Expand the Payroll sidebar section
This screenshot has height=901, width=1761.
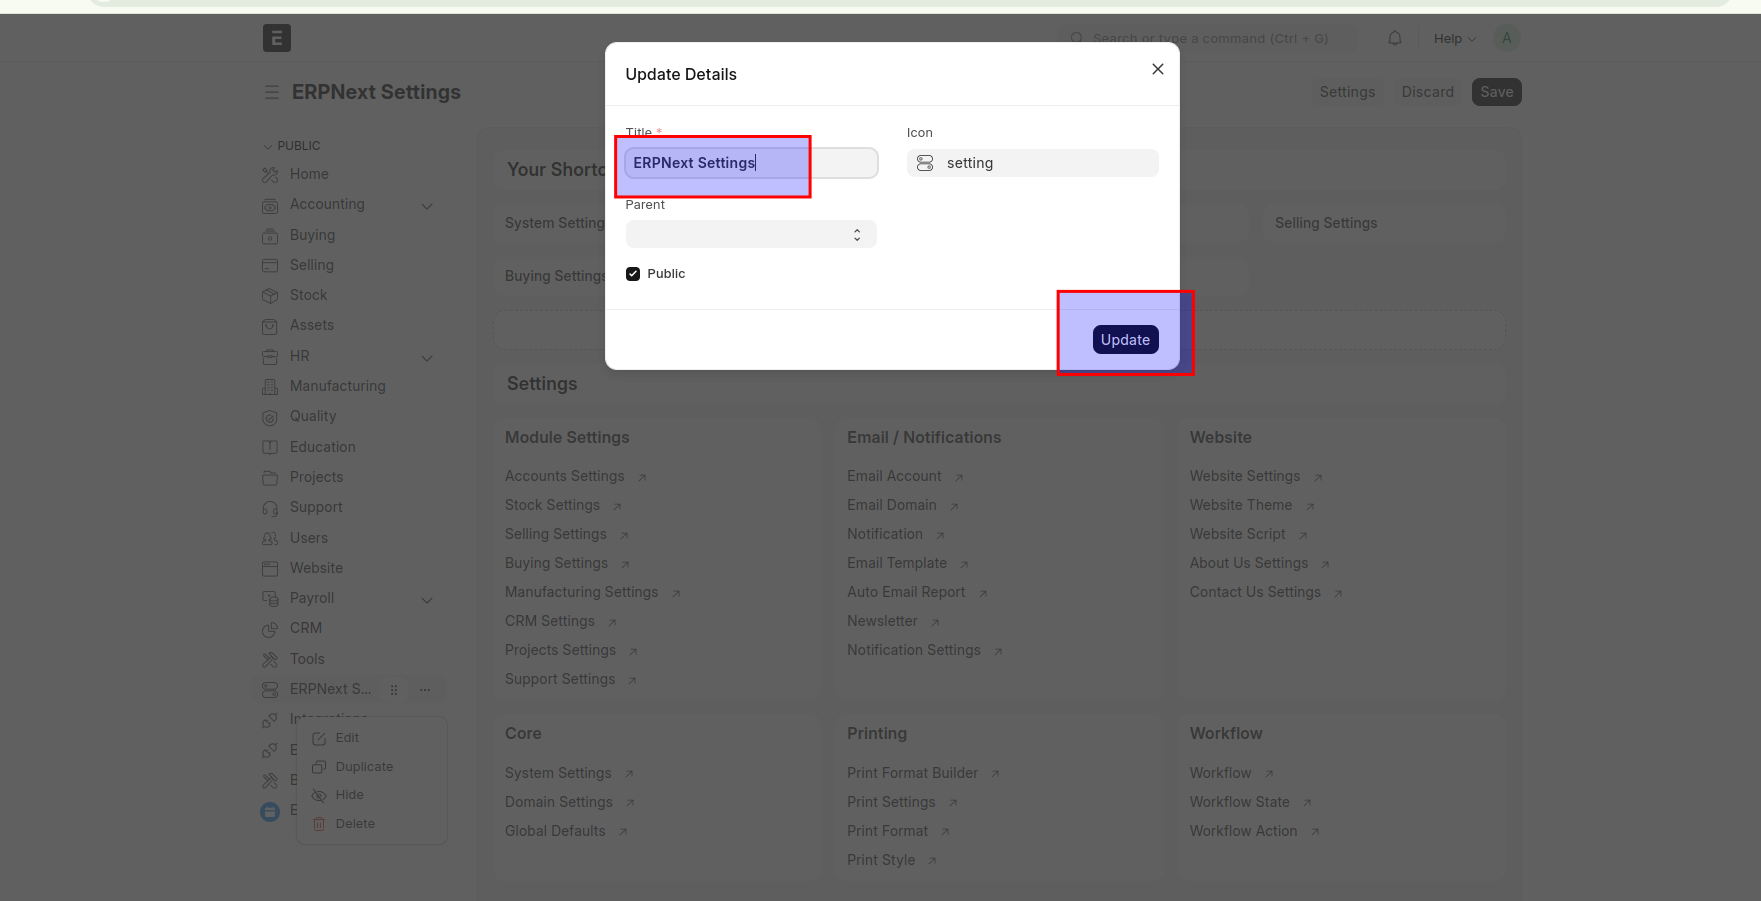point(427,599)
